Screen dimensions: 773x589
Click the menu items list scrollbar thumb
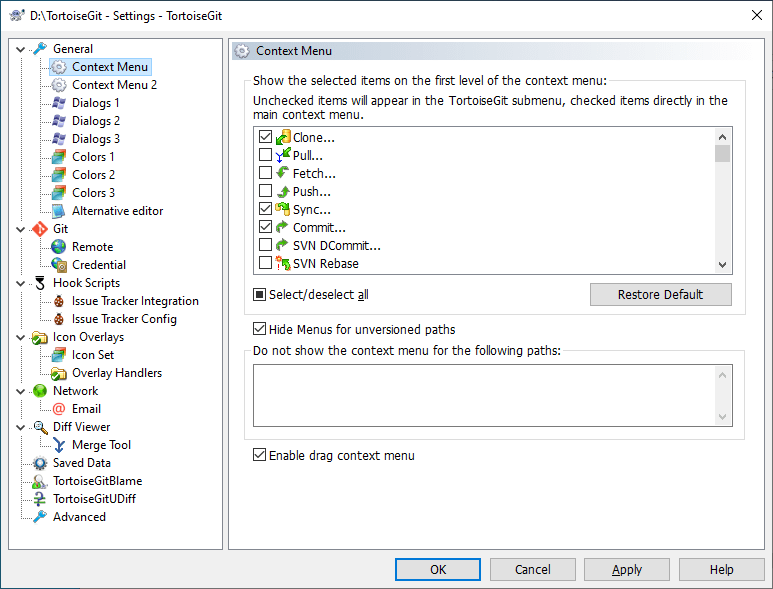pyautogui.click(x=722, y=153)
